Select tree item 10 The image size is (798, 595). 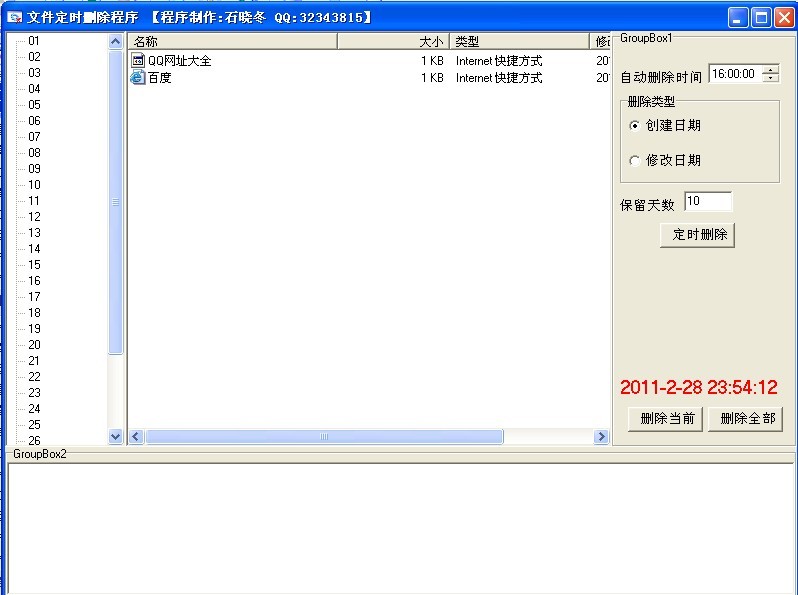click(34, 185)
